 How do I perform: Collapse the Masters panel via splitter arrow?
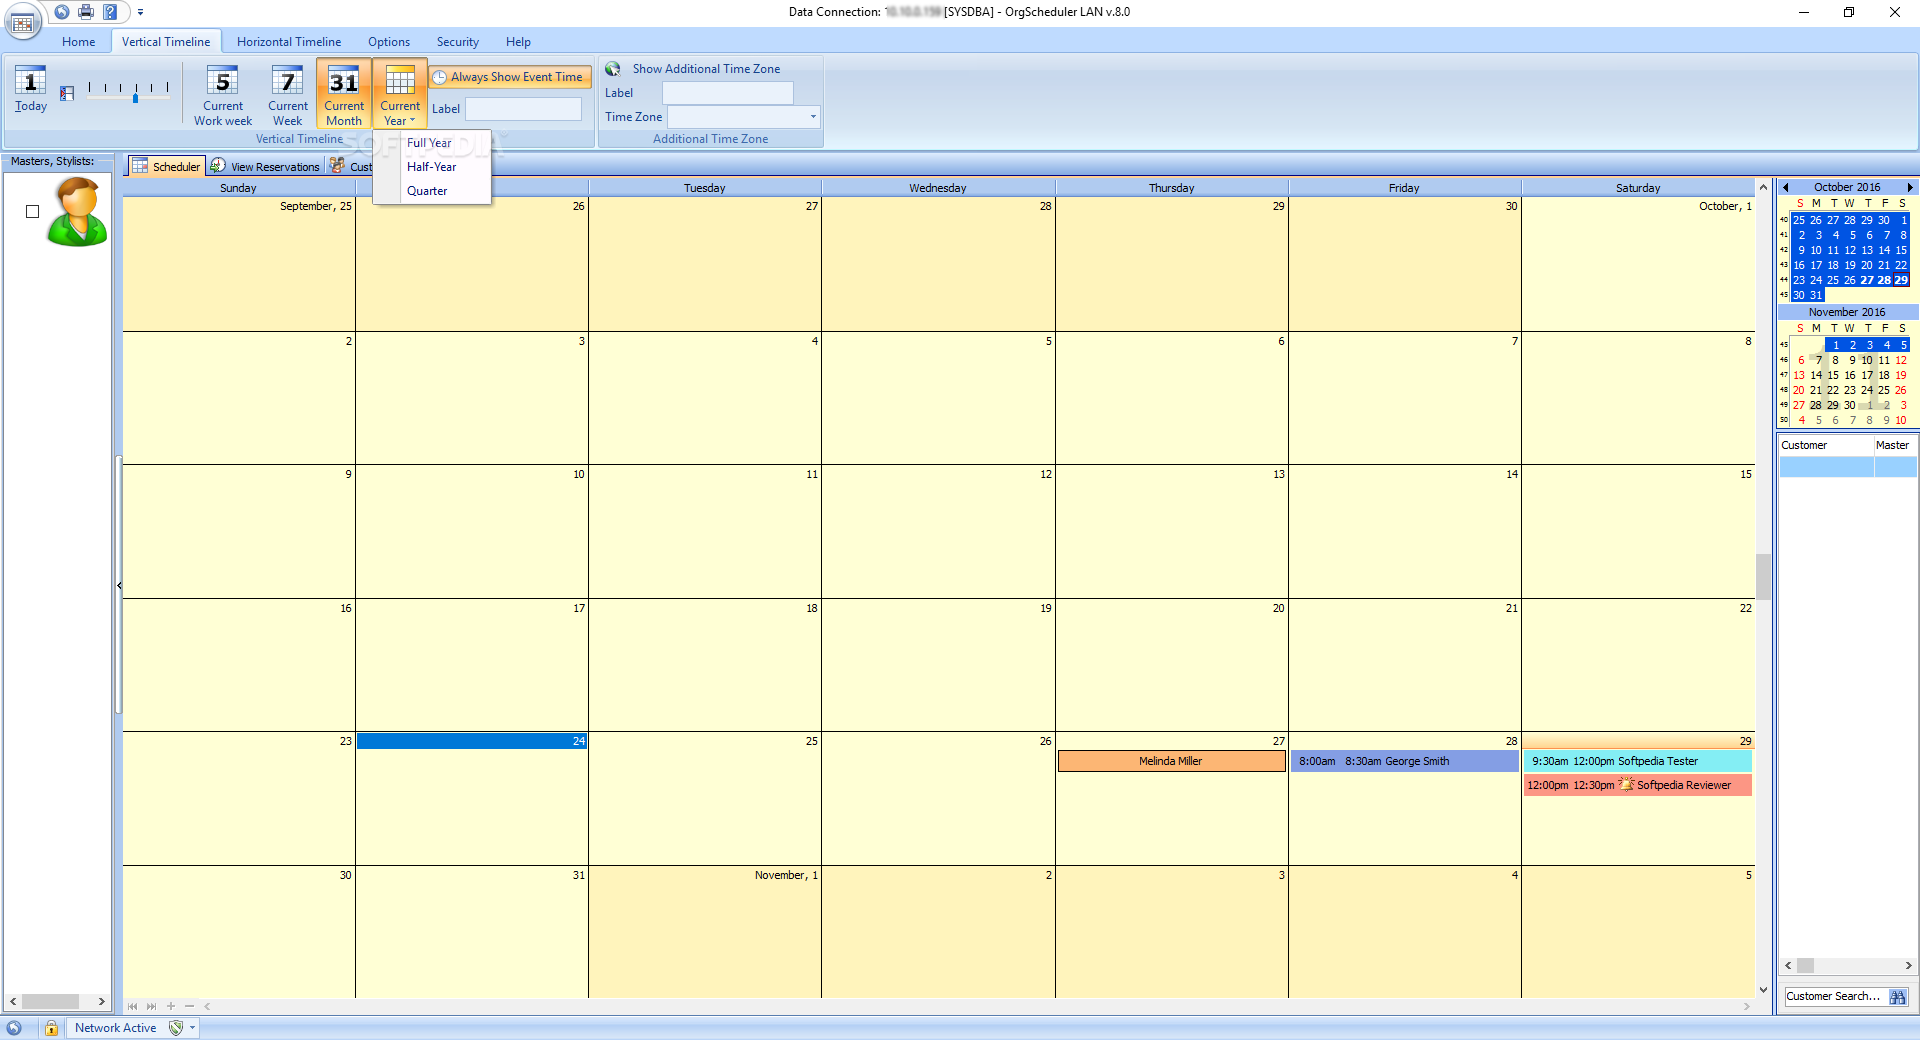click(x=119, y=585)
